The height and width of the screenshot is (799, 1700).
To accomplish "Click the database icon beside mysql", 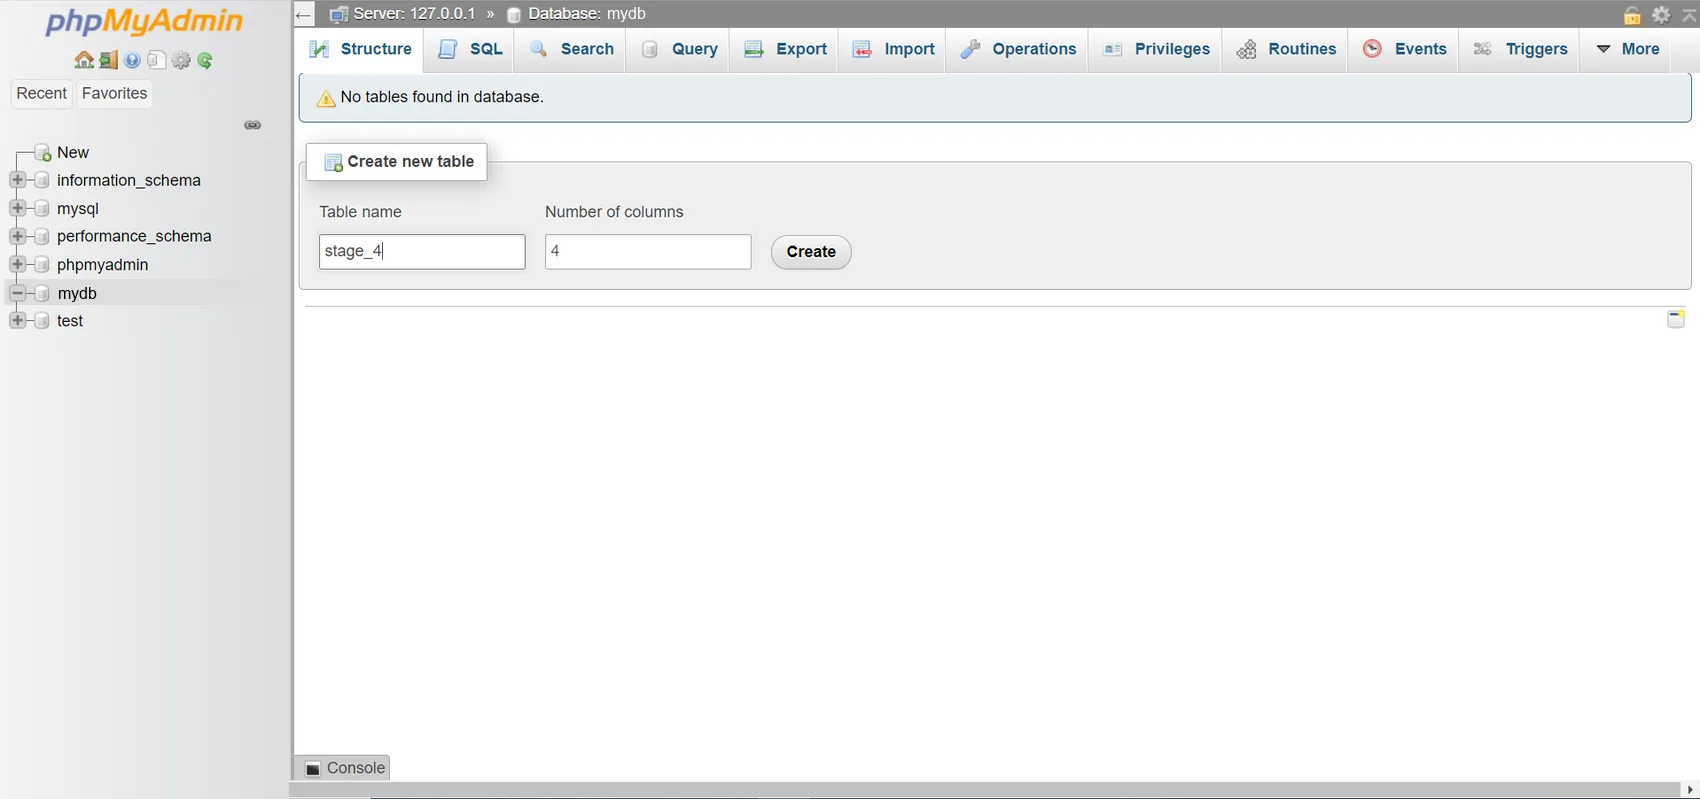I will [42, 208].
